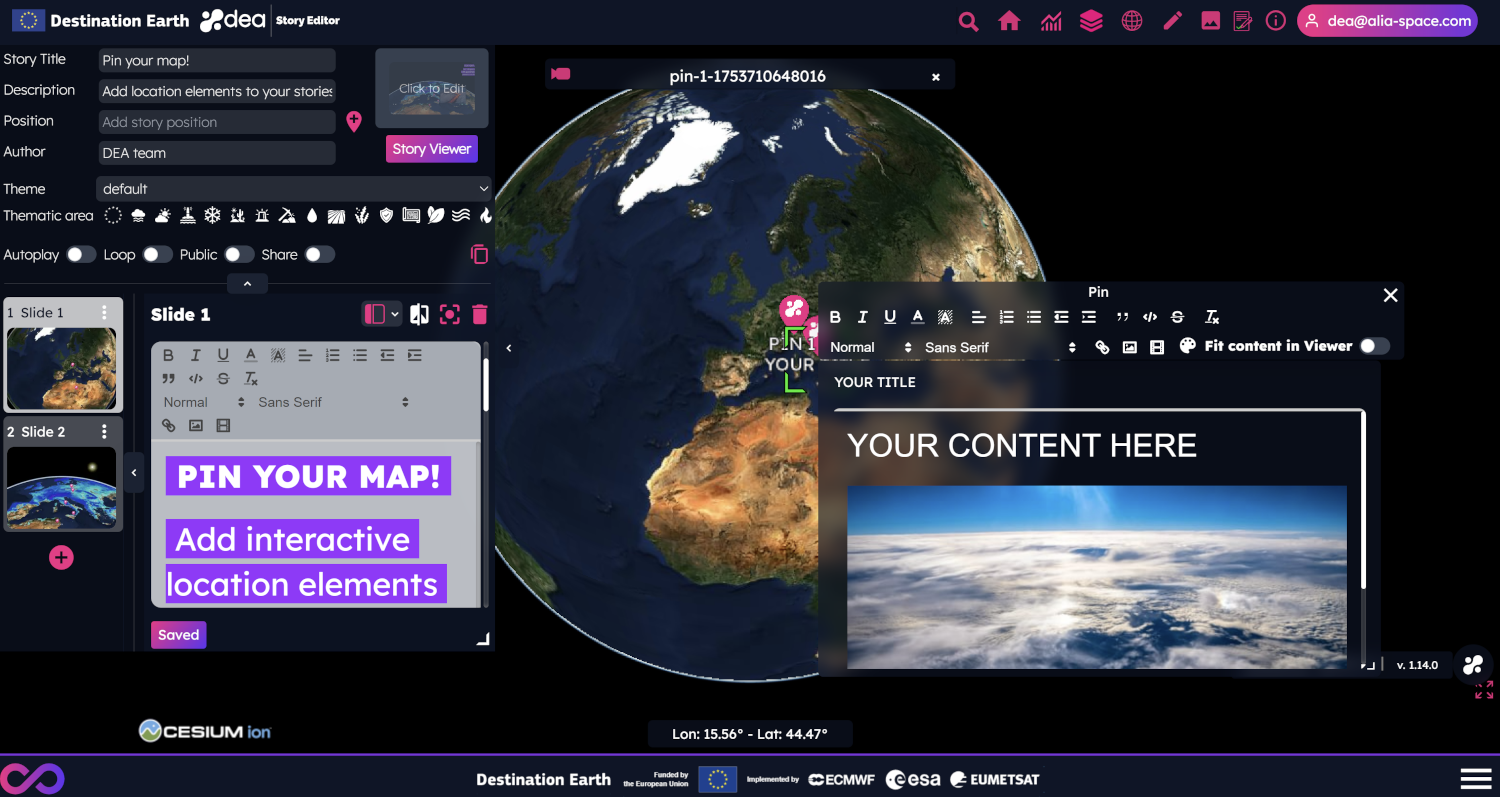1500x797 pixels.
Task: Open the Theme default dropdown
Action: (294, 189)
